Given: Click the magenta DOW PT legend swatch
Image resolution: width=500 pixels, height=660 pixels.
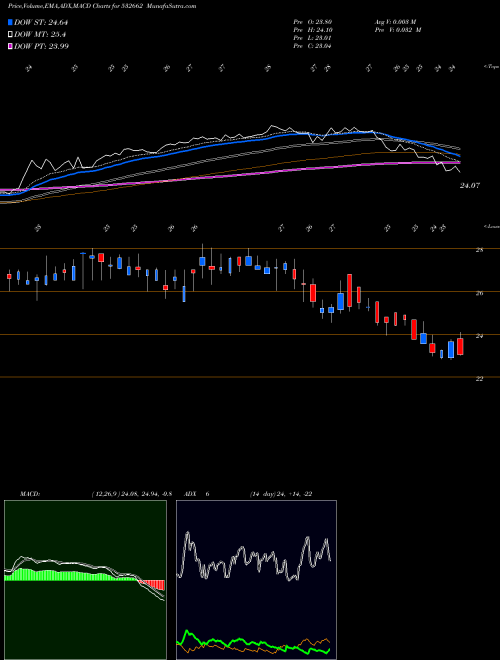Looking at the screenshot, I should (x=11, y=46).
